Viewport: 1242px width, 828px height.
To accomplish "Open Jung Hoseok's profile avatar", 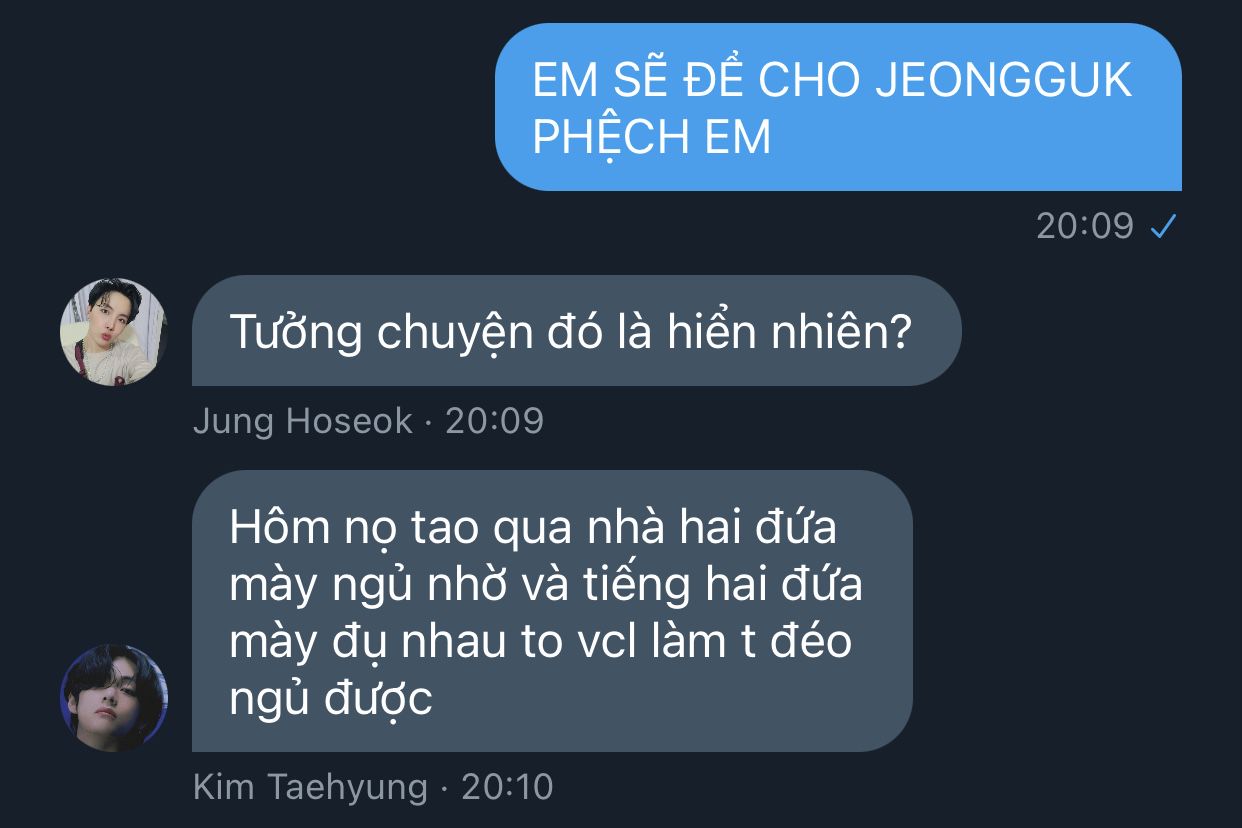I will 114,332.
